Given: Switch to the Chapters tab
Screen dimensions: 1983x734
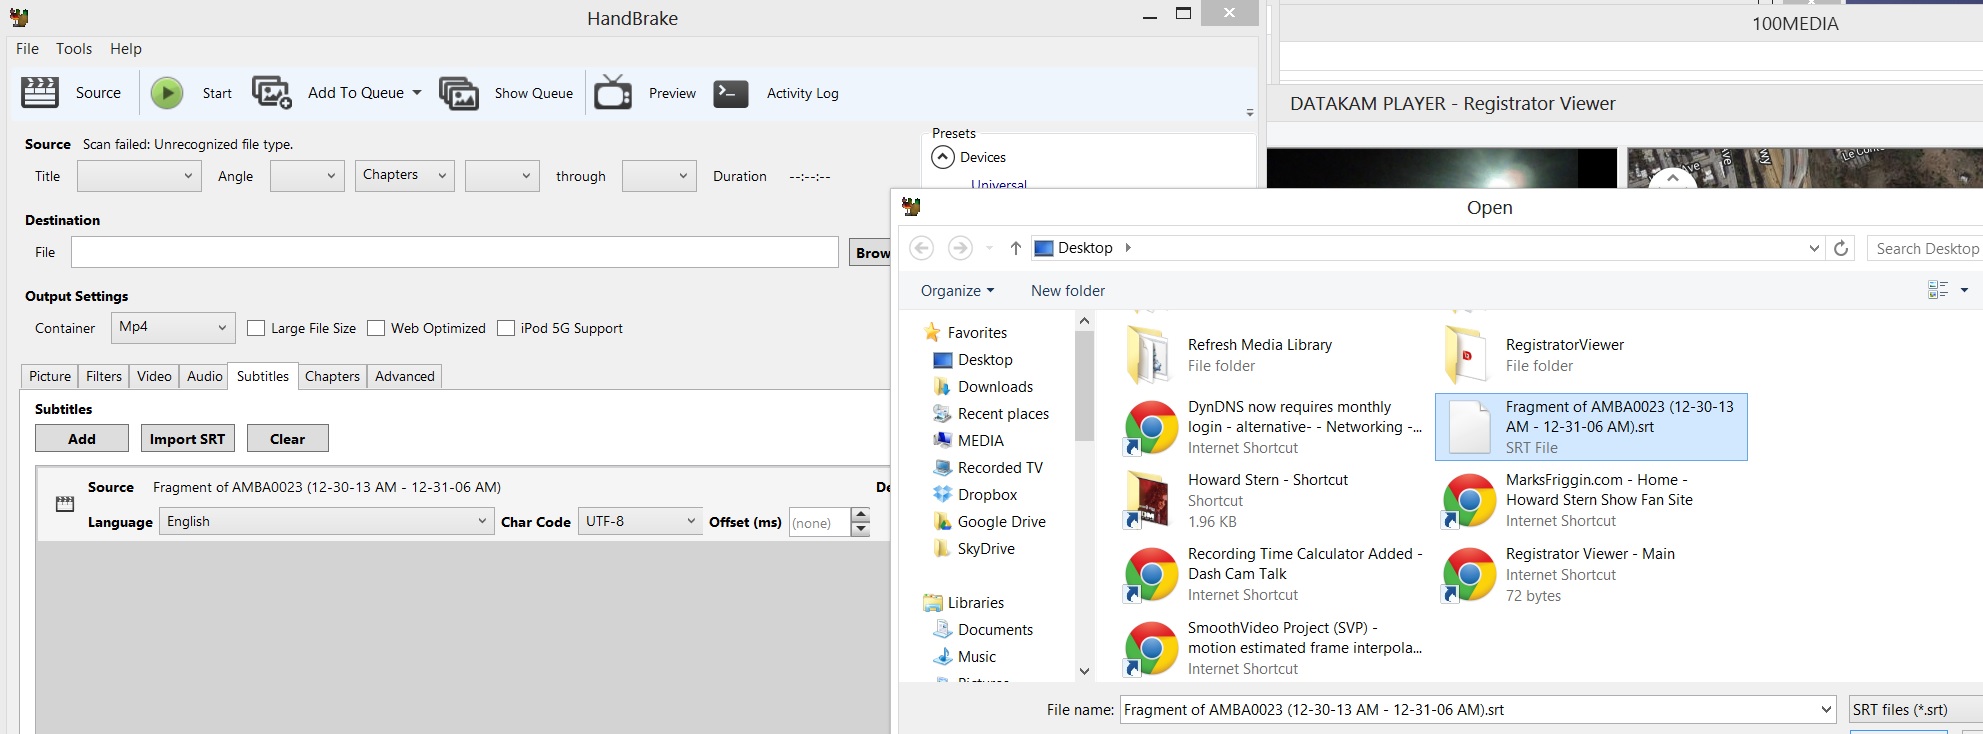Looking at the screenshot, I should coord(332,376).
